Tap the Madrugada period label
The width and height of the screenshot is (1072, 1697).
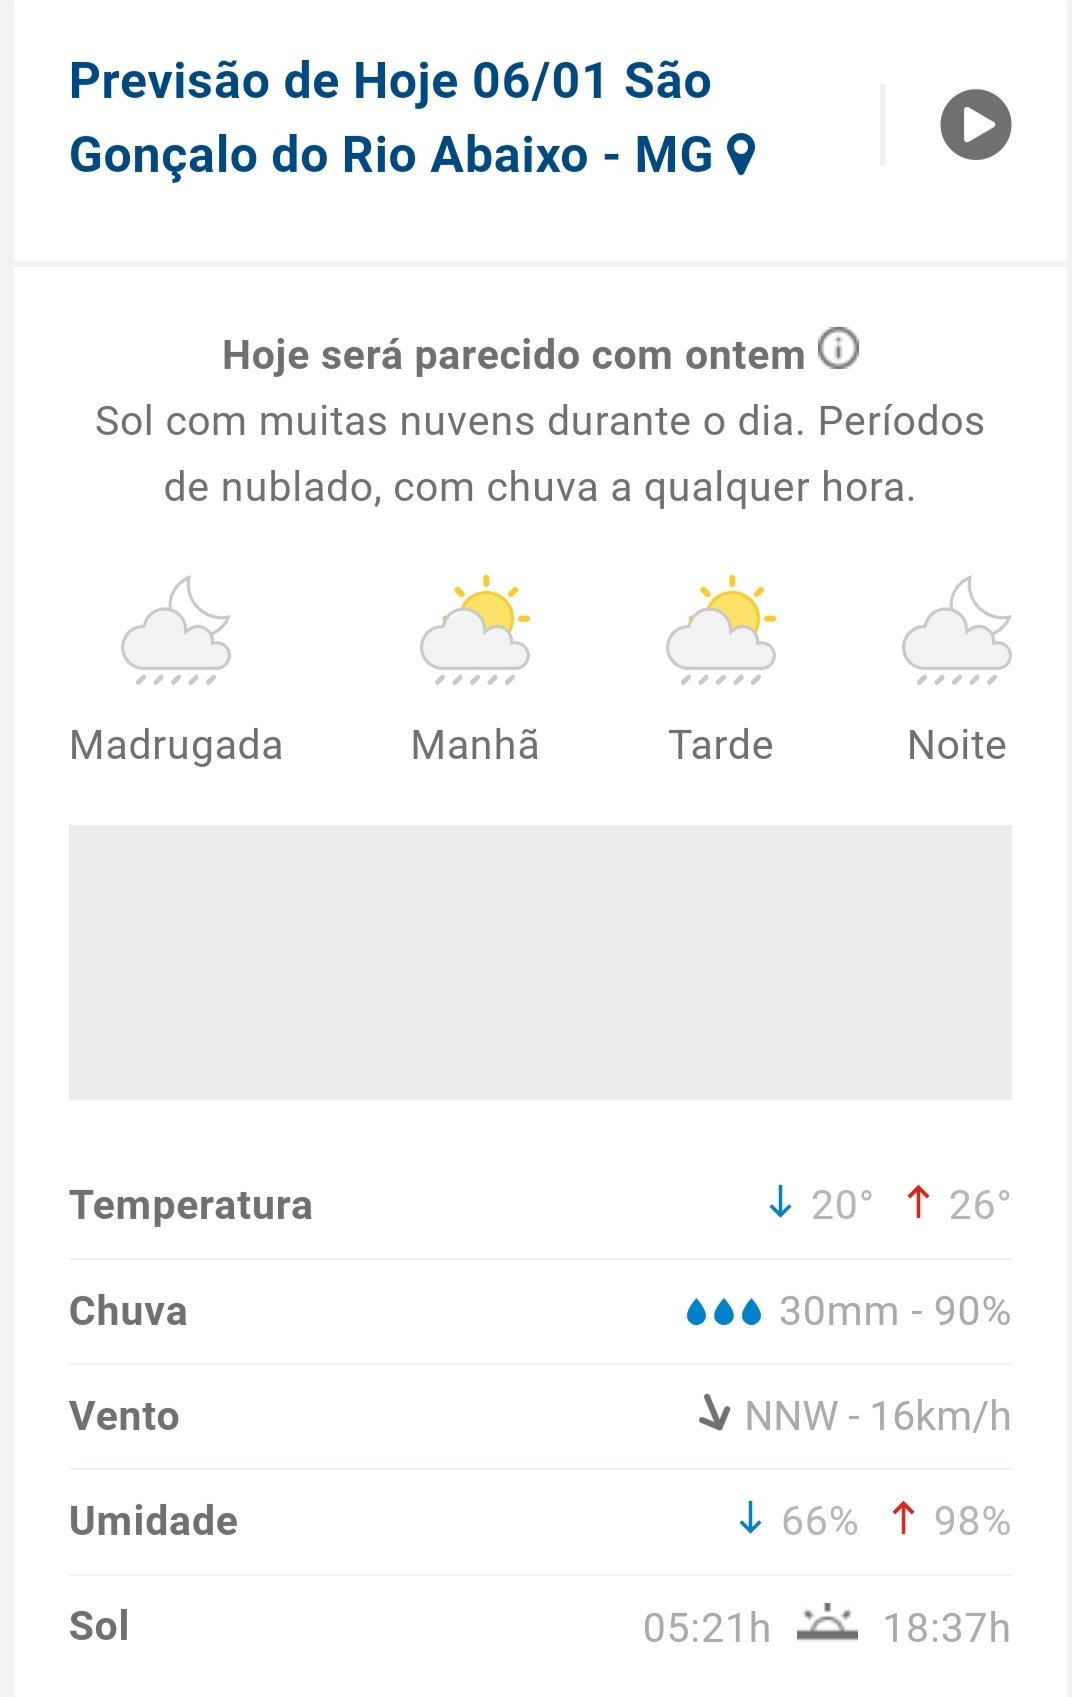click(x=176, y=745)
